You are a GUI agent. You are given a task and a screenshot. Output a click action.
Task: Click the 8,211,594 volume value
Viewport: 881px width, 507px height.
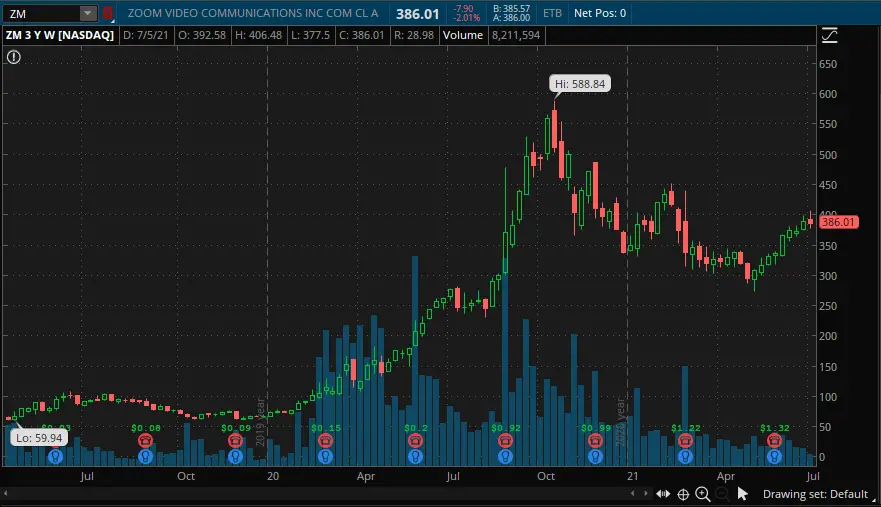click(x=516, y=35)
